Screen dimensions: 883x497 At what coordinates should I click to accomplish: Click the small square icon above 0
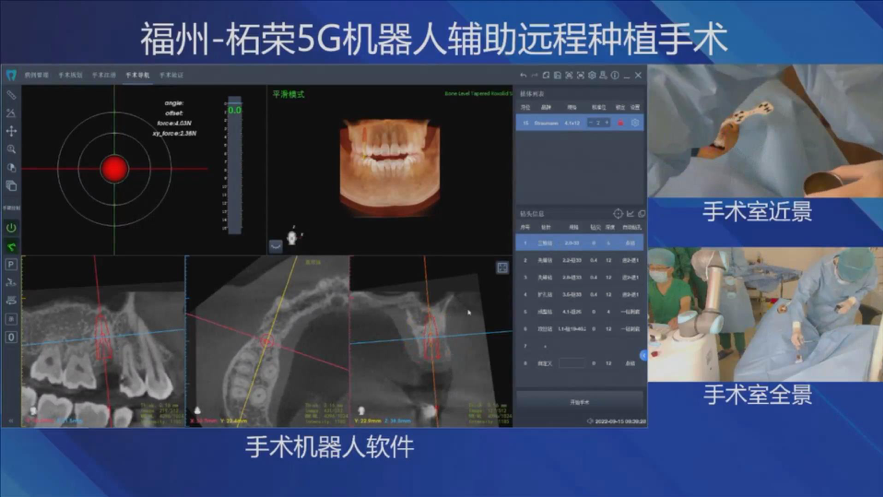(11, 319)
